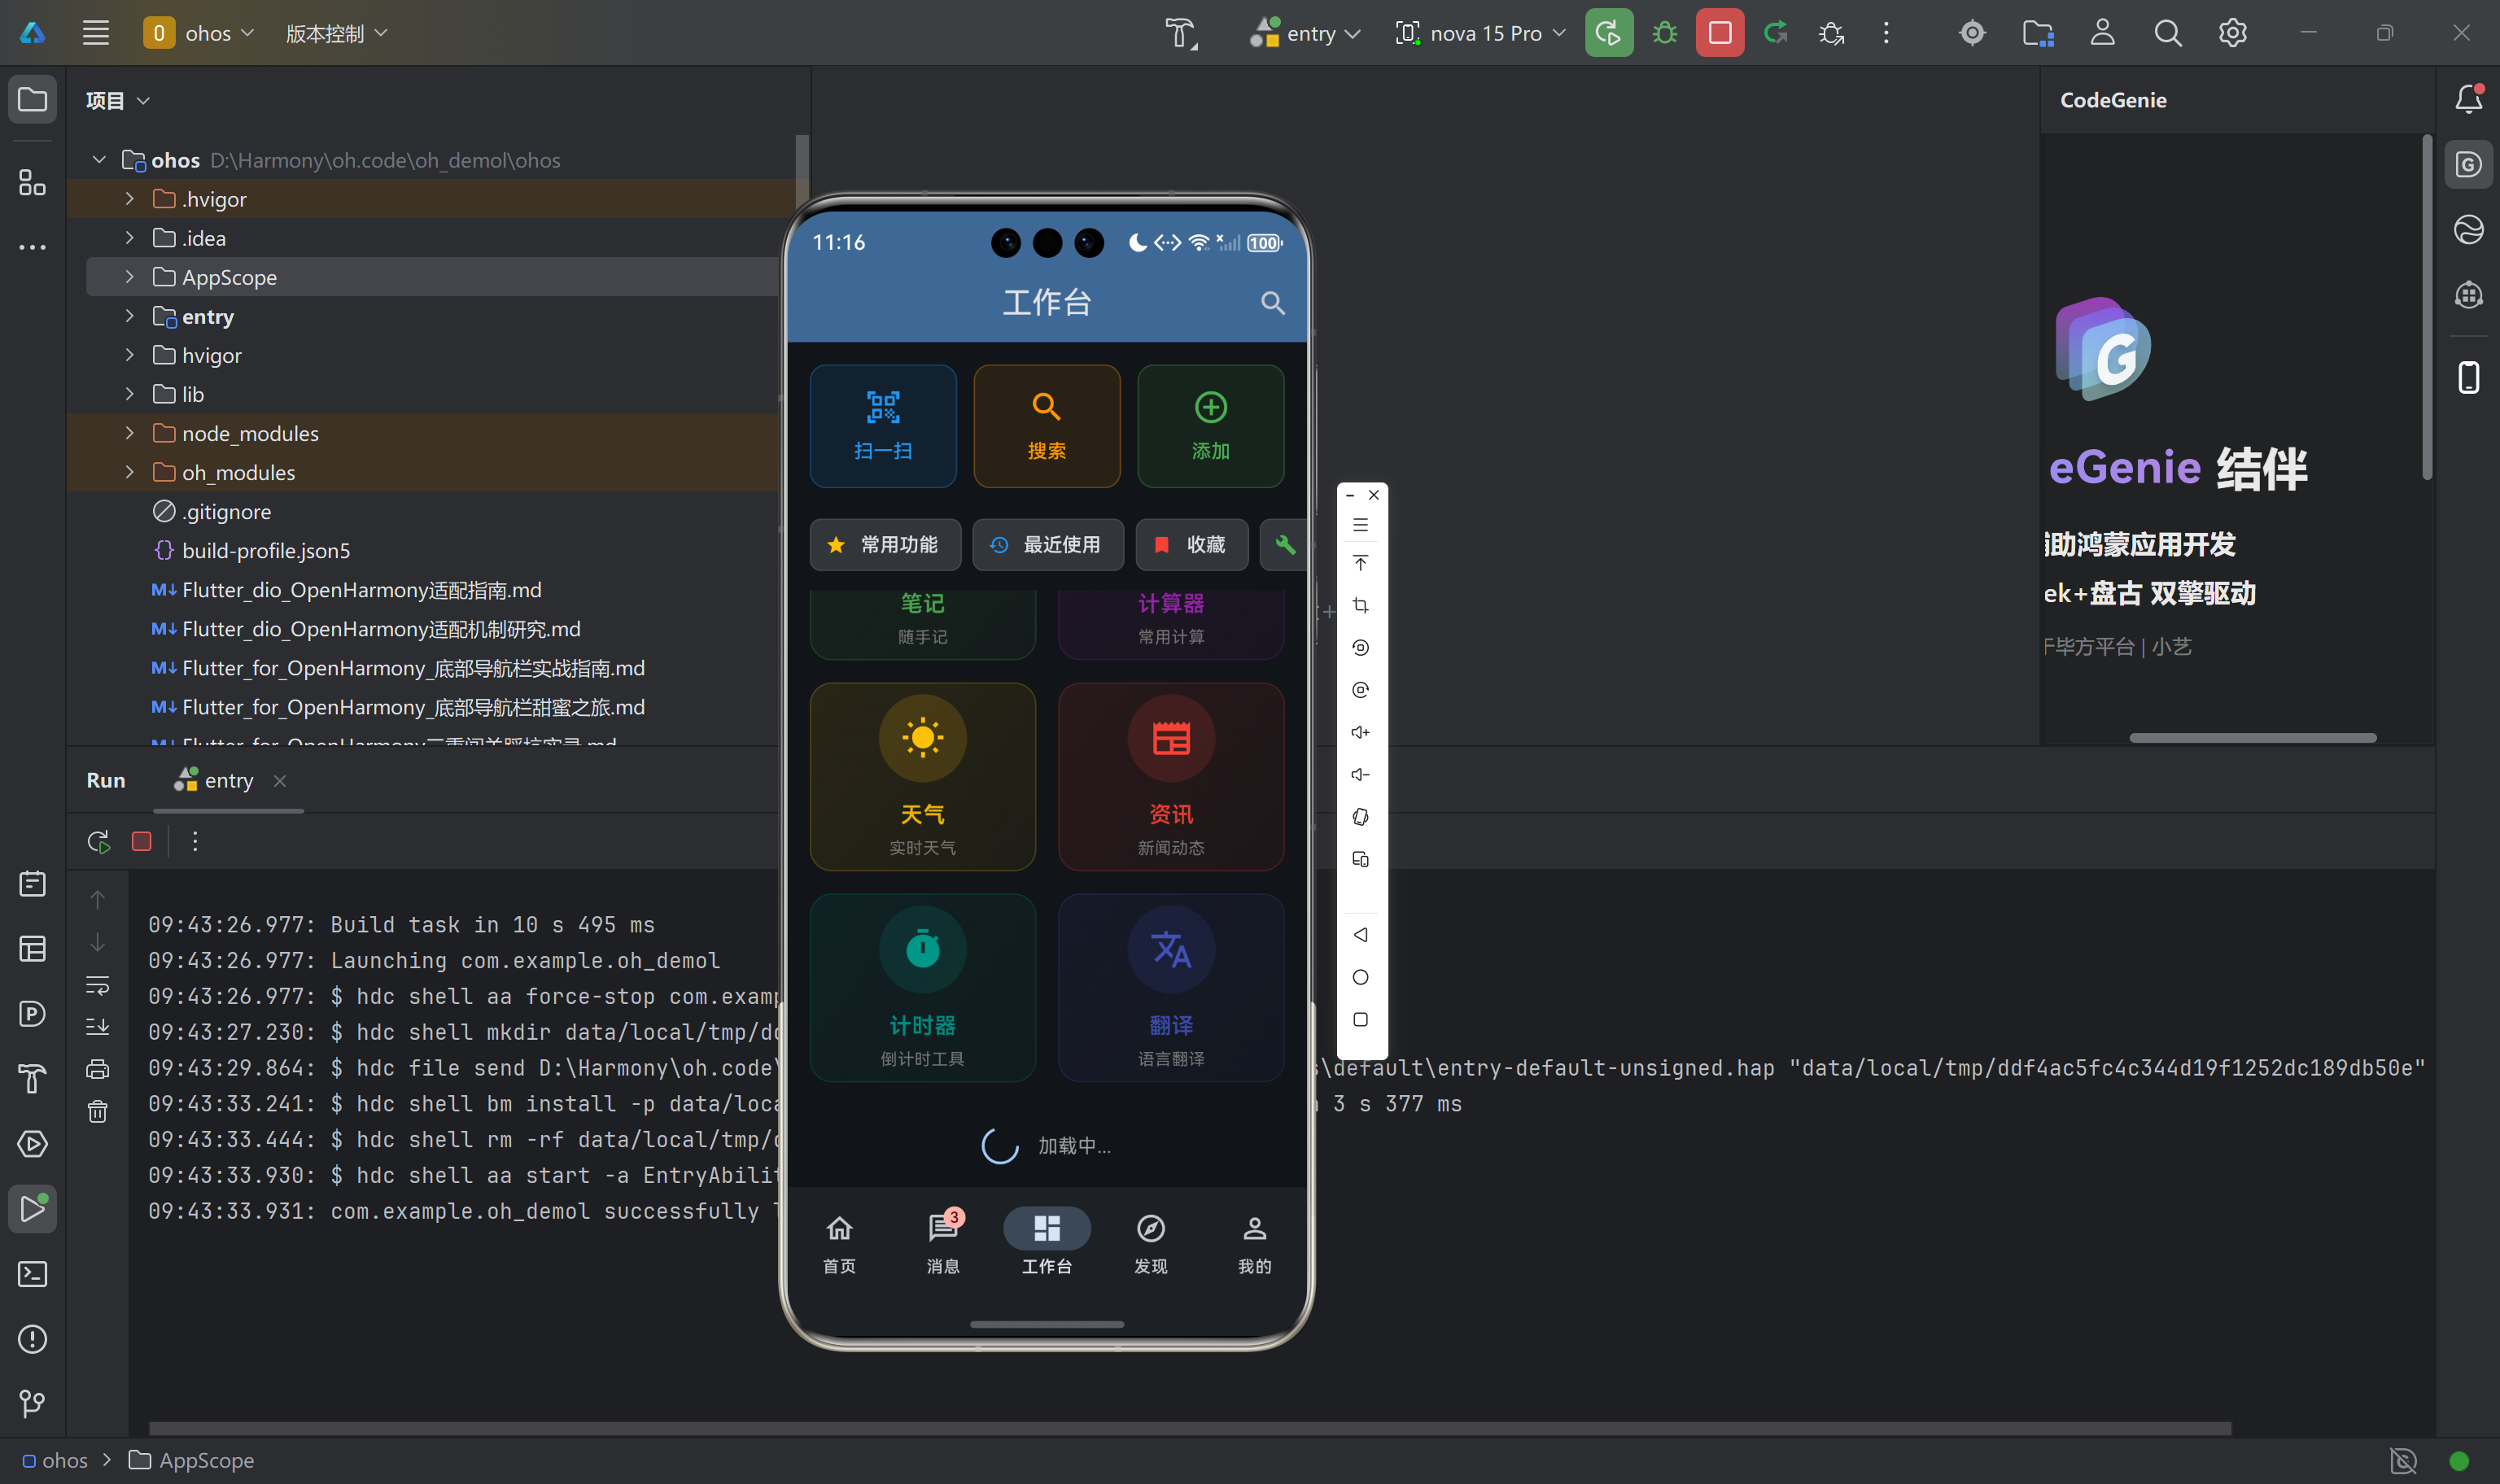Tap the 扫一扫 scan tile in phone
This screenshot has height=1484, width=2500.
click(x=882, y=425)
